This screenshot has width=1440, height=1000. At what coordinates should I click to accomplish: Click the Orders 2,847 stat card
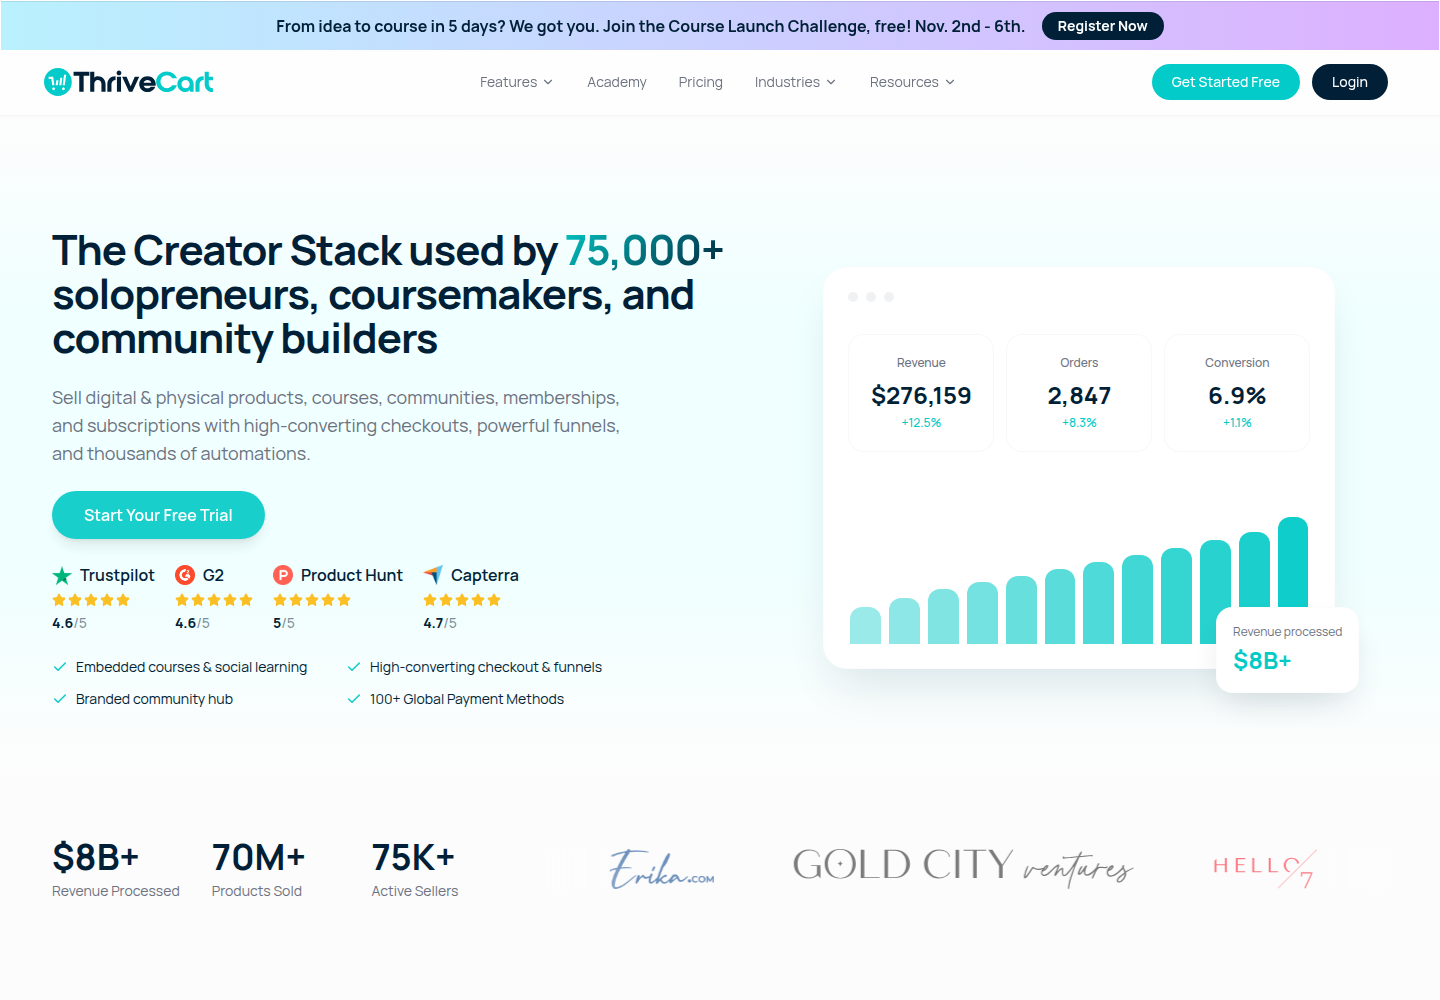[1079, 393]
